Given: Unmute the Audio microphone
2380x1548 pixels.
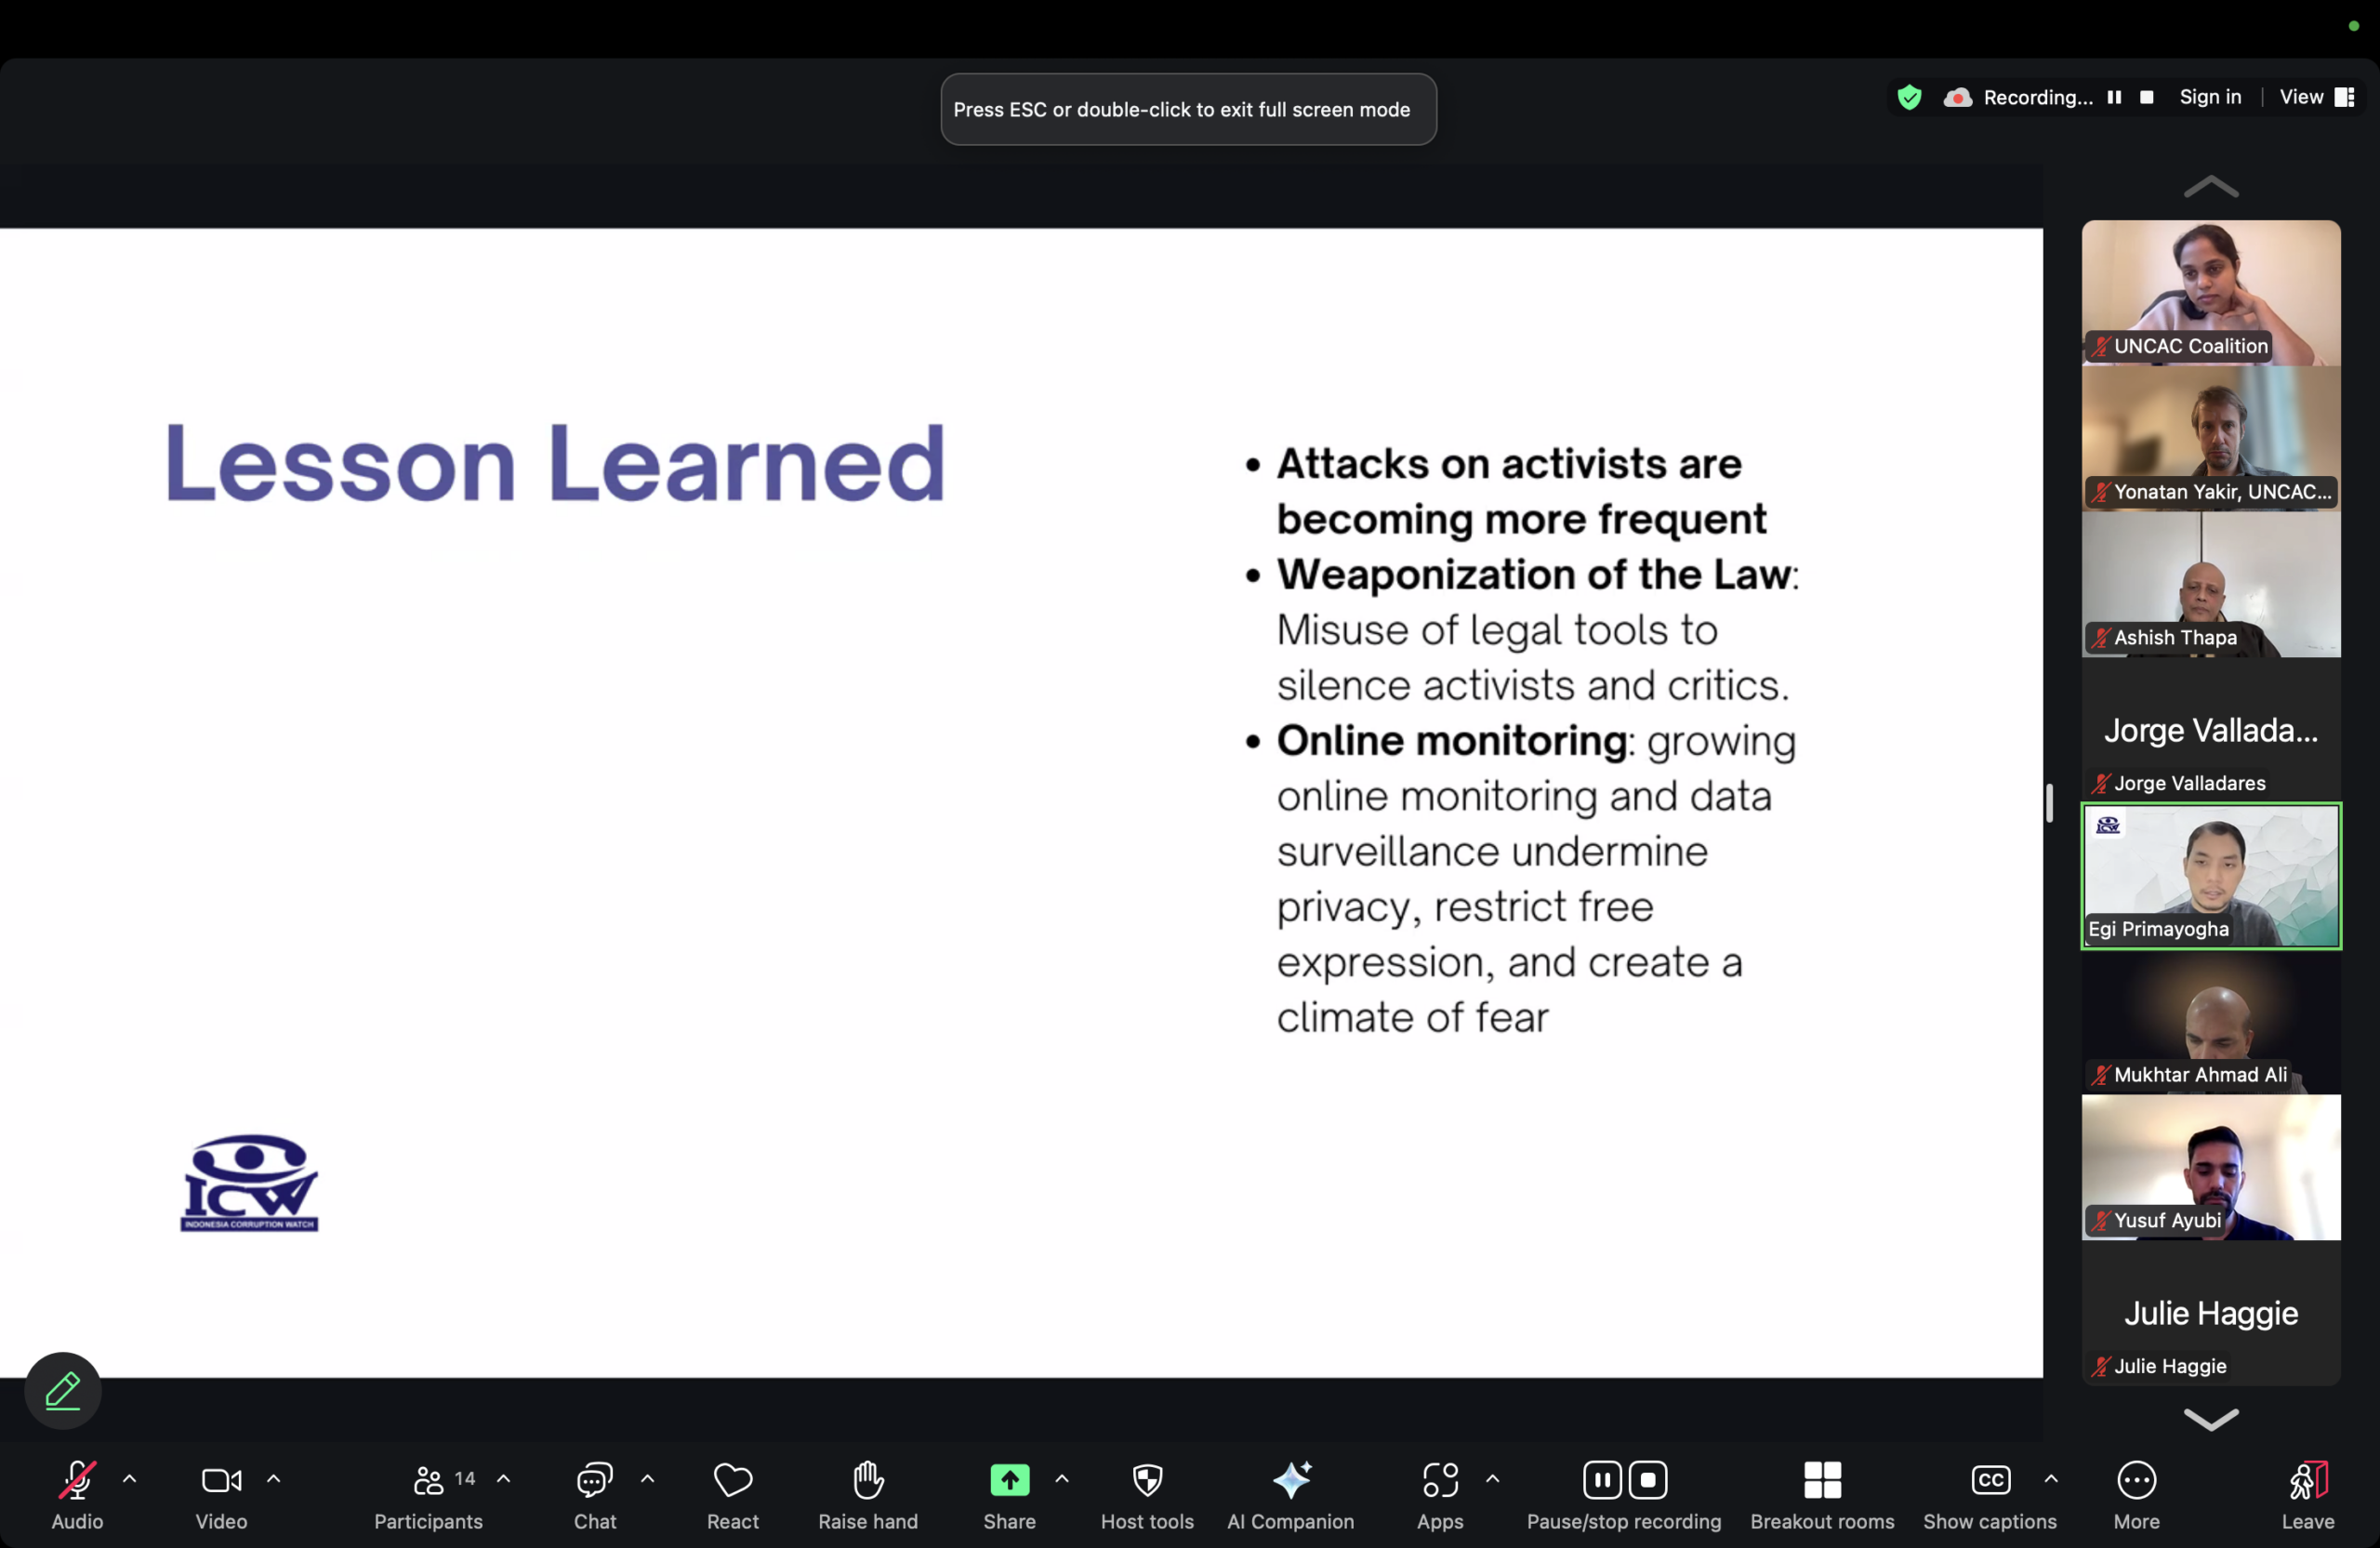Looking at the screenshot, I should click(77, 1480).
